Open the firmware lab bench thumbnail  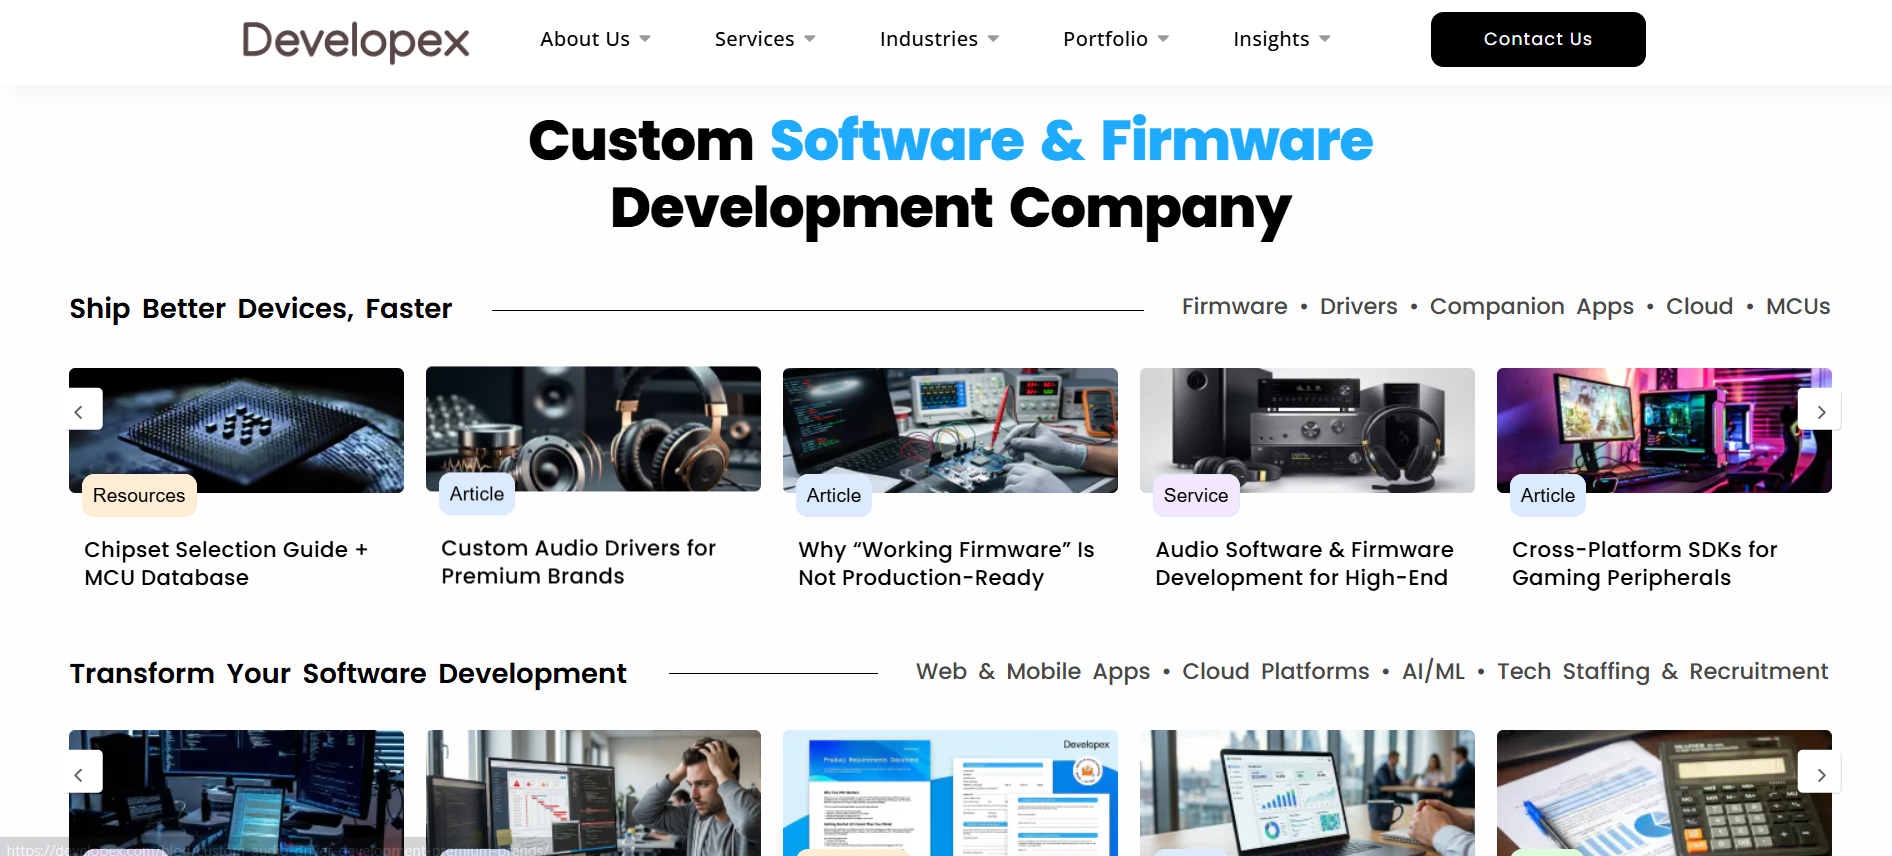(950, 430)
